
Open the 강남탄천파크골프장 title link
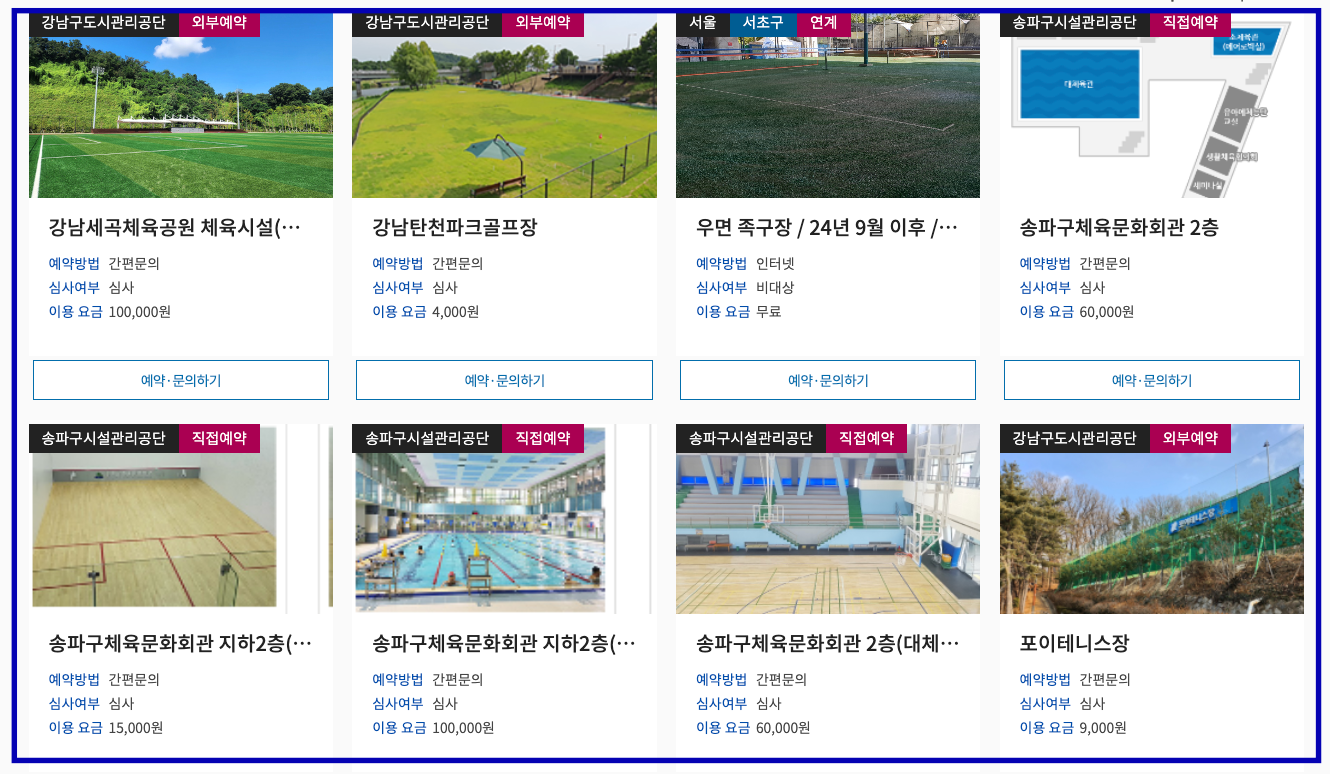coord(455,227)
